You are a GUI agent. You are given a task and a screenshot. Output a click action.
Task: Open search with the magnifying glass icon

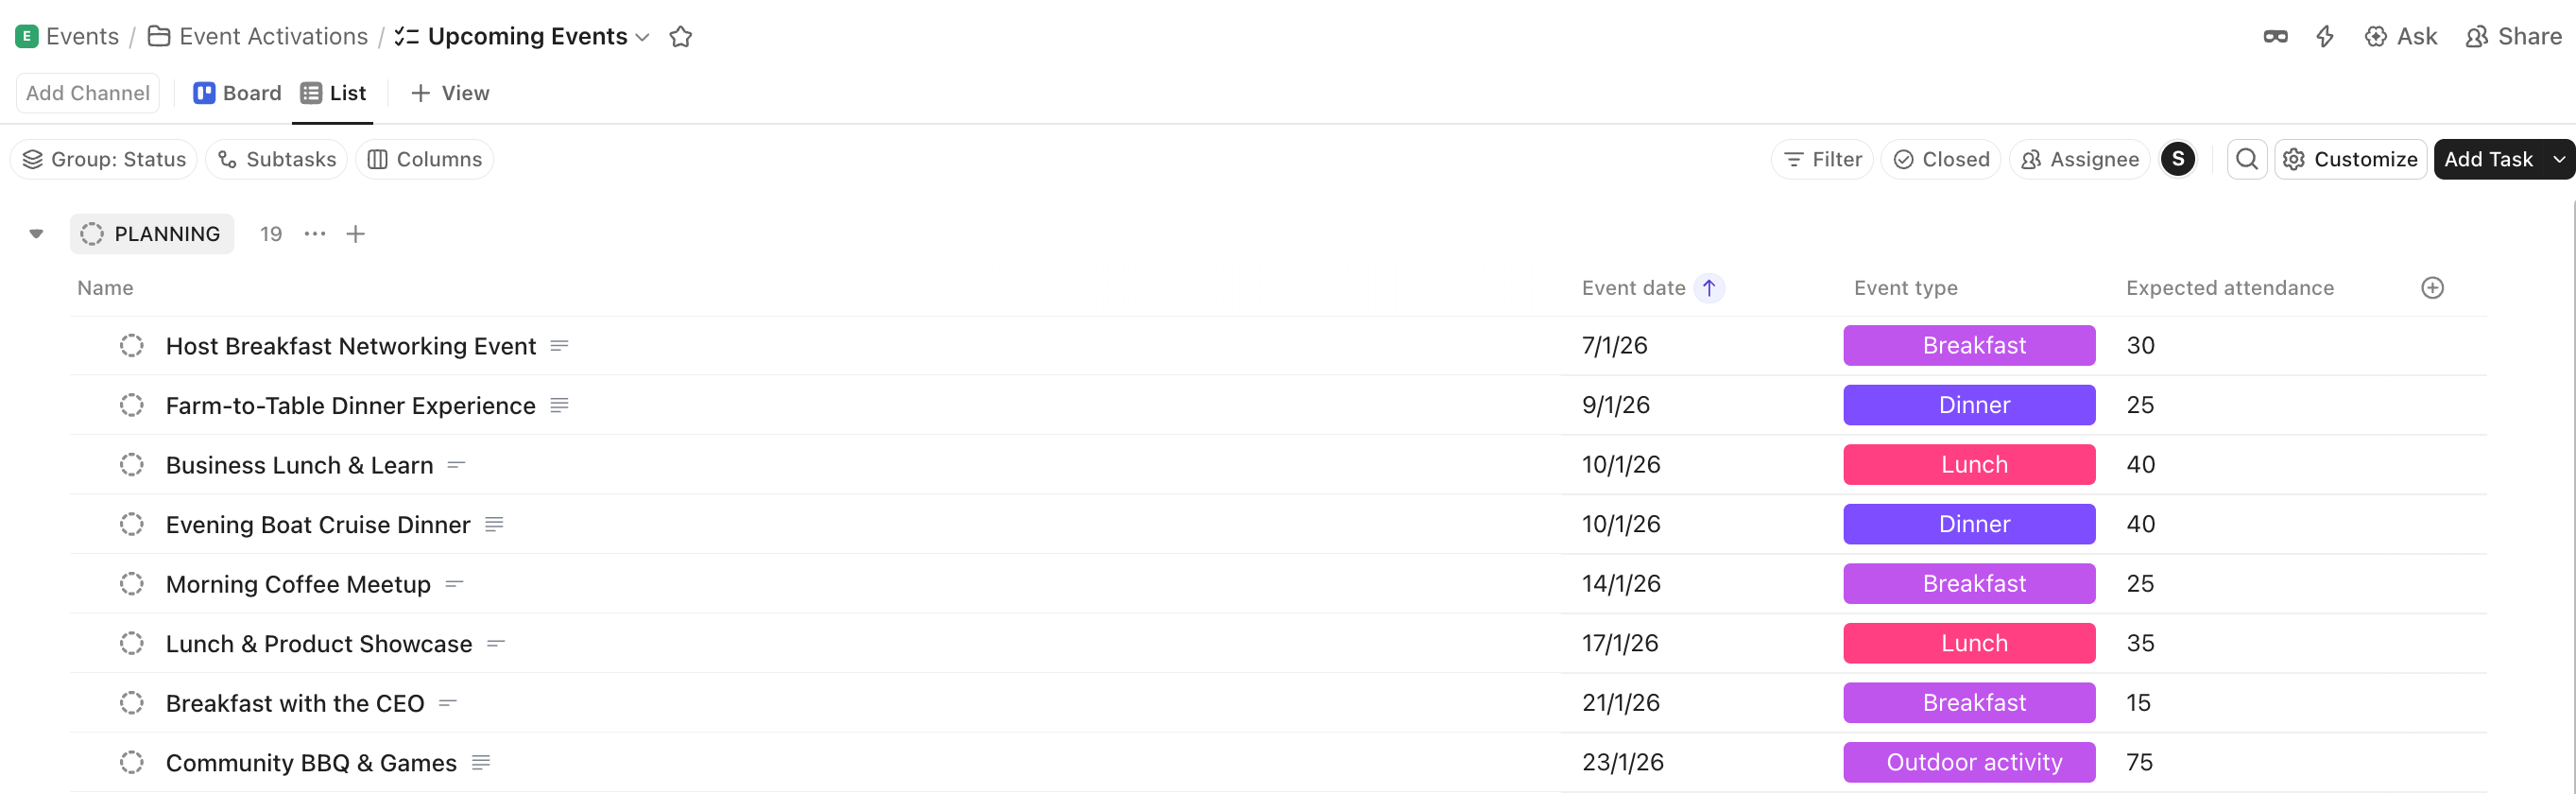[x=2246, y=159]
